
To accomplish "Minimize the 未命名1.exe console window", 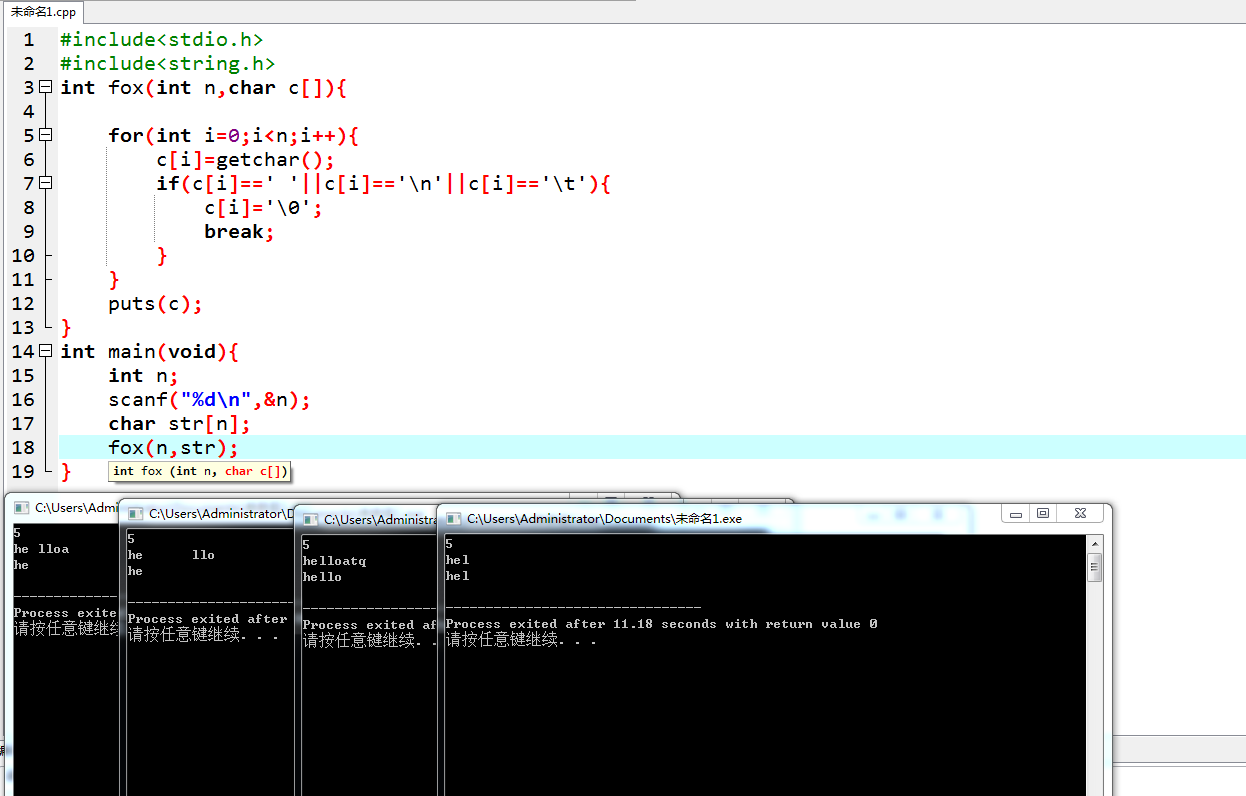I will (x=1017, y=514).
